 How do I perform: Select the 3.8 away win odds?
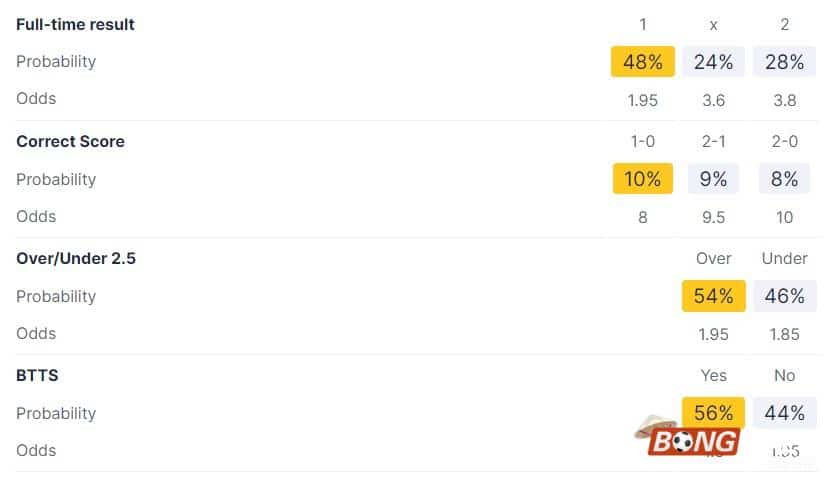pos(784,100)
